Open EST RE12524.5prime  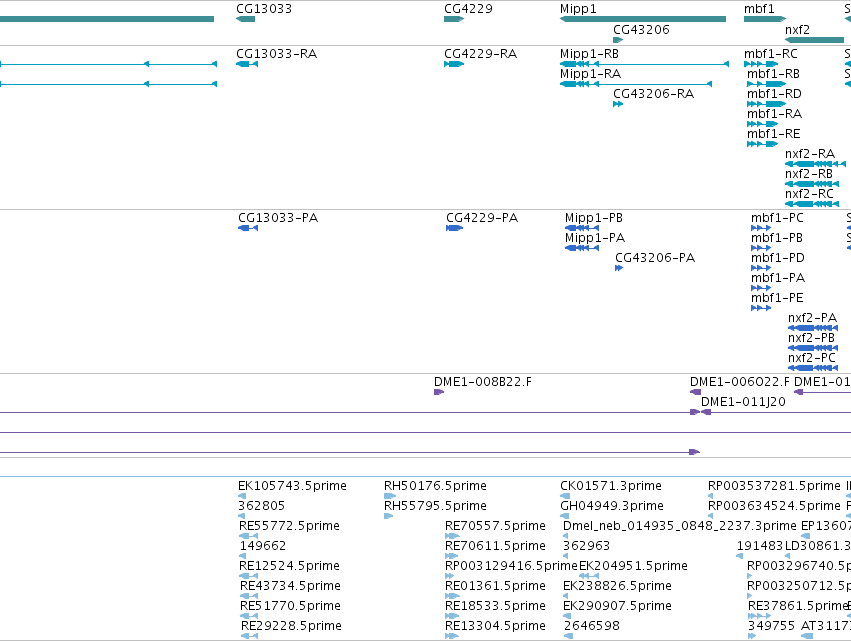tap(289, 566)
